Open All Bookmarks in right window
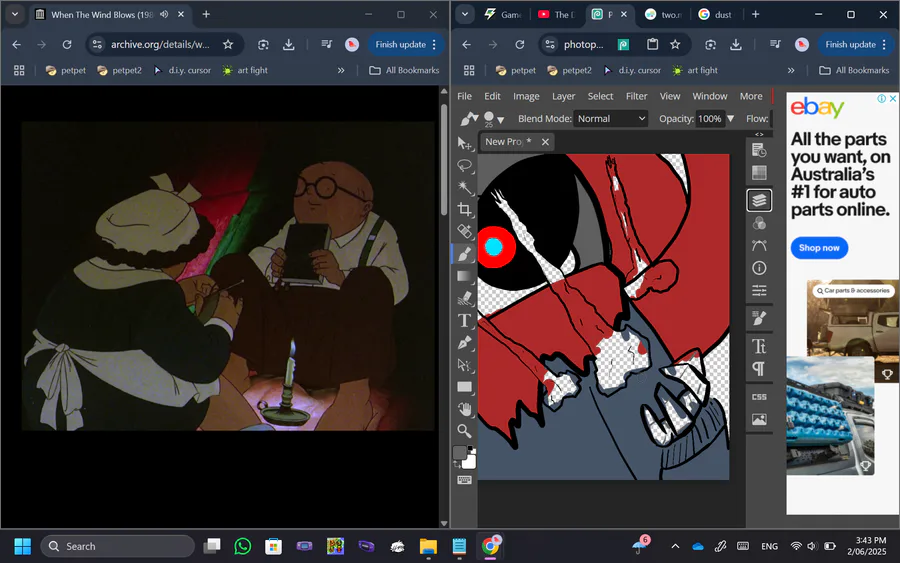This screenshot has width=900, height=563. coord(854,70)
